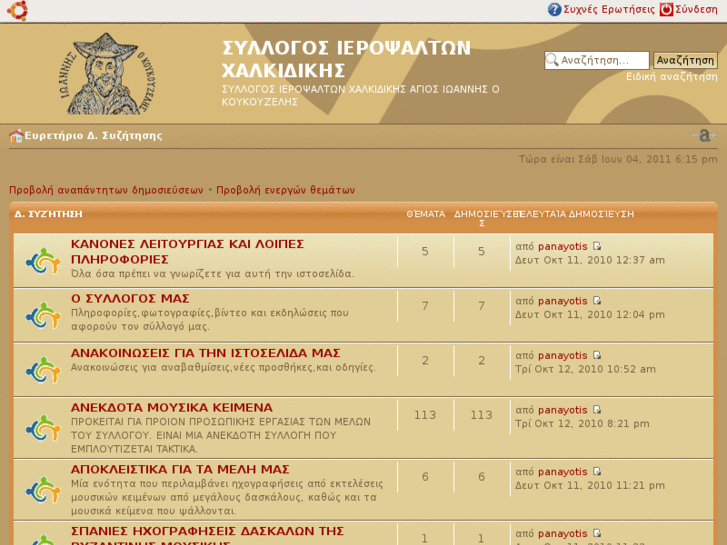Click the site subtitle ΑΓΙΟΣ ΙΩΑΝΝΗΣ Ο ΚΟΥΚΟΥΖΕΛΗΣ

pyautogui.click(x=360, y=95)
